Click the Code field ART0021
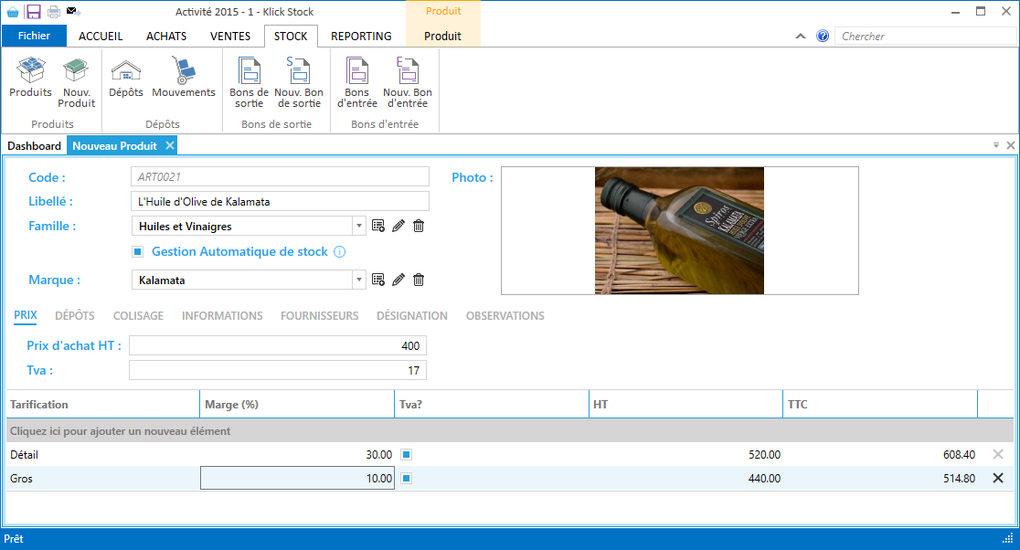Viewport: 1020px width, 550px height. [x=280, y=176]
